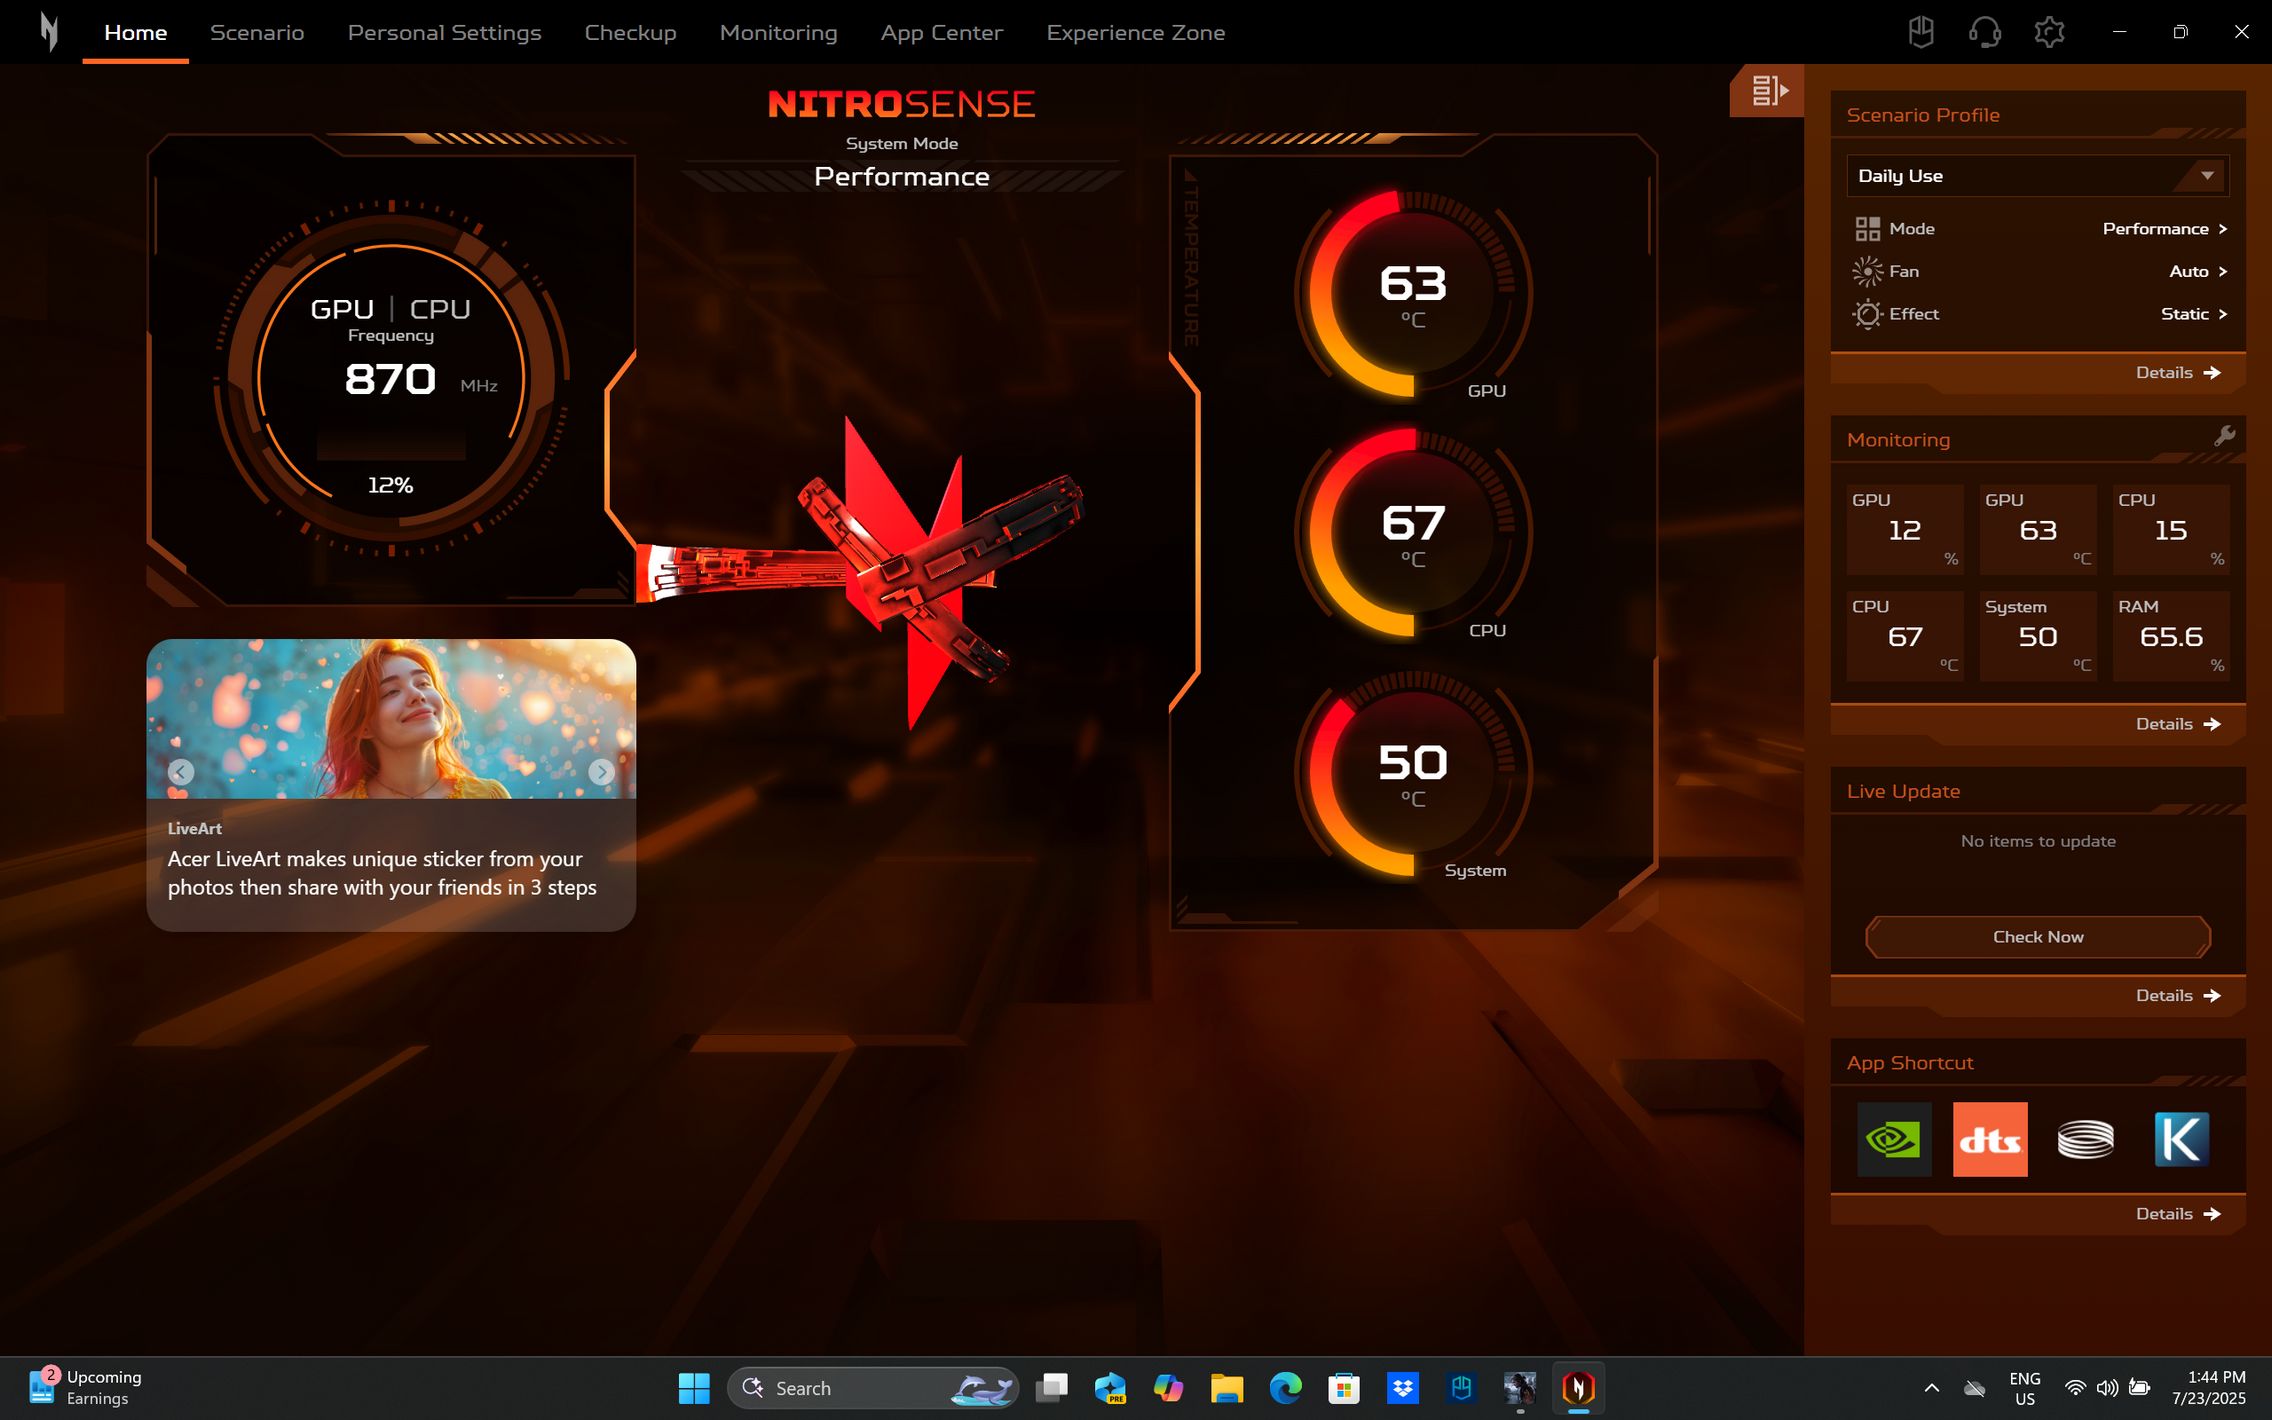Launch the NVIDIA app shortcut

point(1894,1139)
